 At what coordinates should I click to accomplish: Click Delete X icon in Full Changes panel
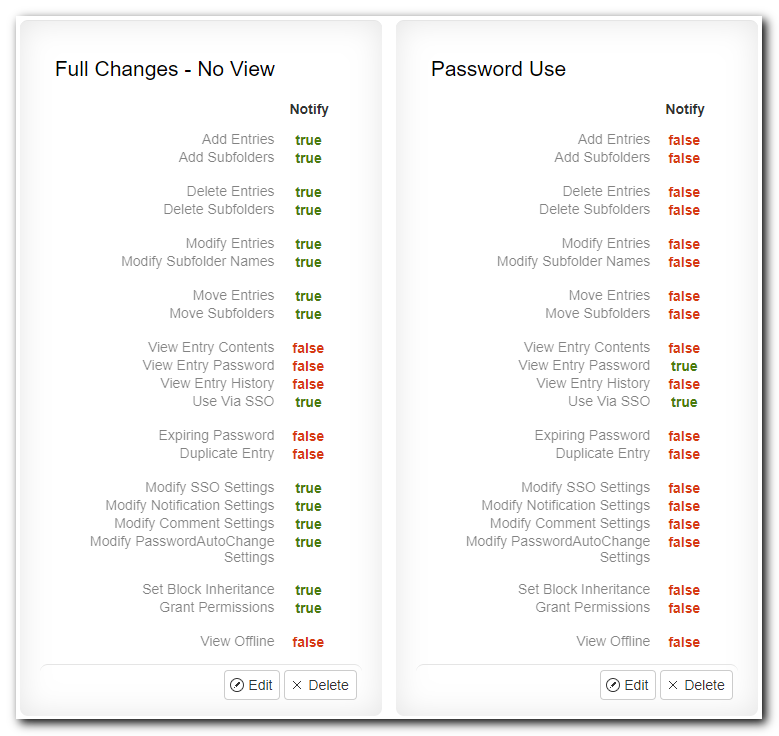(x=297, y=685)
